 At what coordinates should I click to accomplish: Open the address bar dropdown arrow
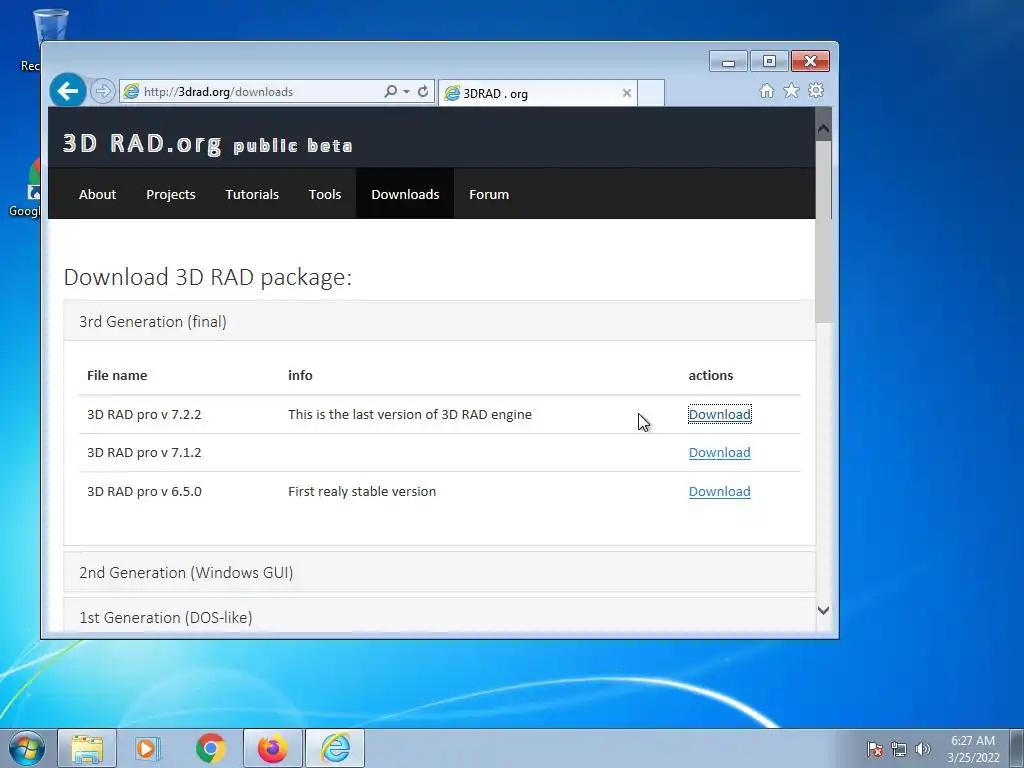(x=406, y=91)
